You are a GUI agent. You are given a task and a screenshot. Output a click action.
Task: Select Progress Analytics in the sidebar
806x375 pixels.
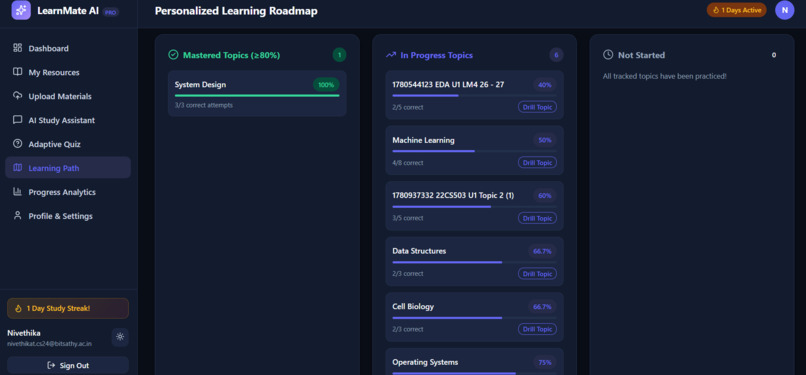pyautogui.click(x=68, y=192)
